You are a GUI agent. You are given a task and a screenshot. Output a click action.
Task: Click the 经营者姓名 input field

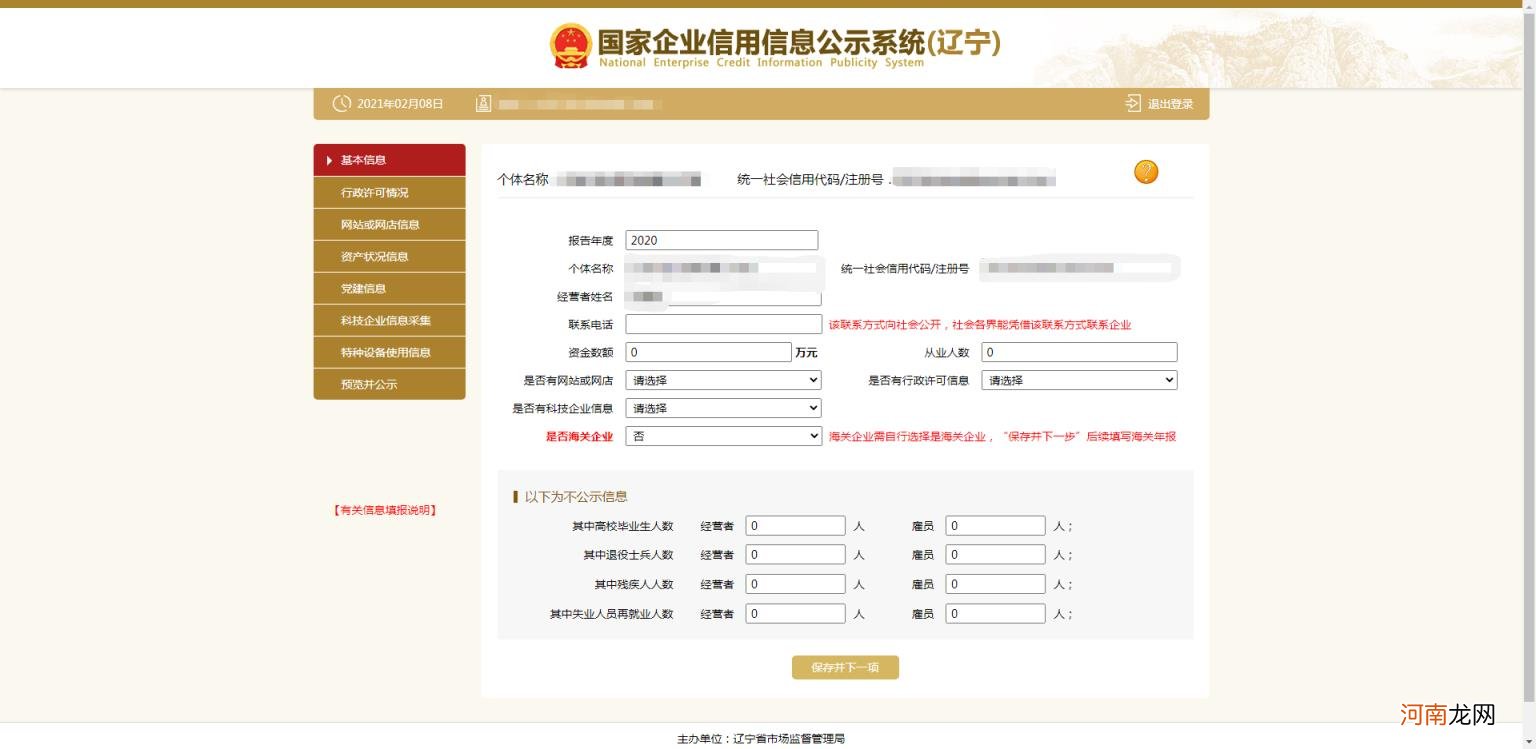coord(724,297)
